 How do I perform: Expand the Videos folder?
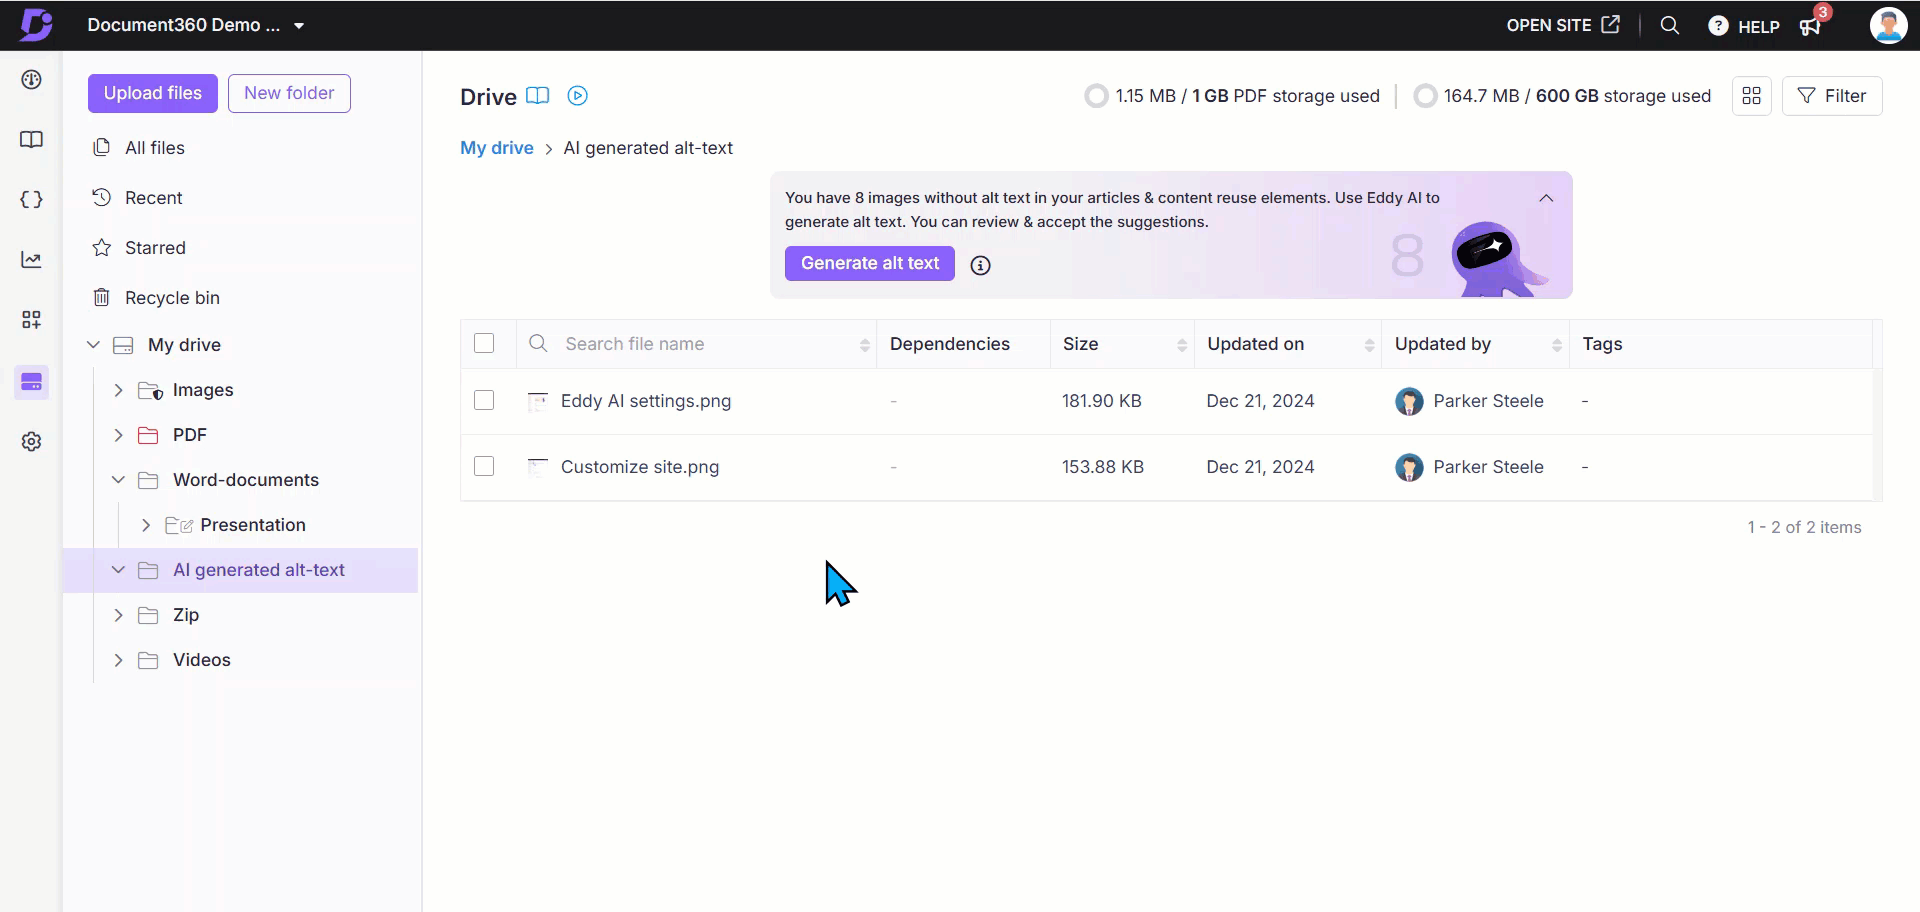click(118, 660)
